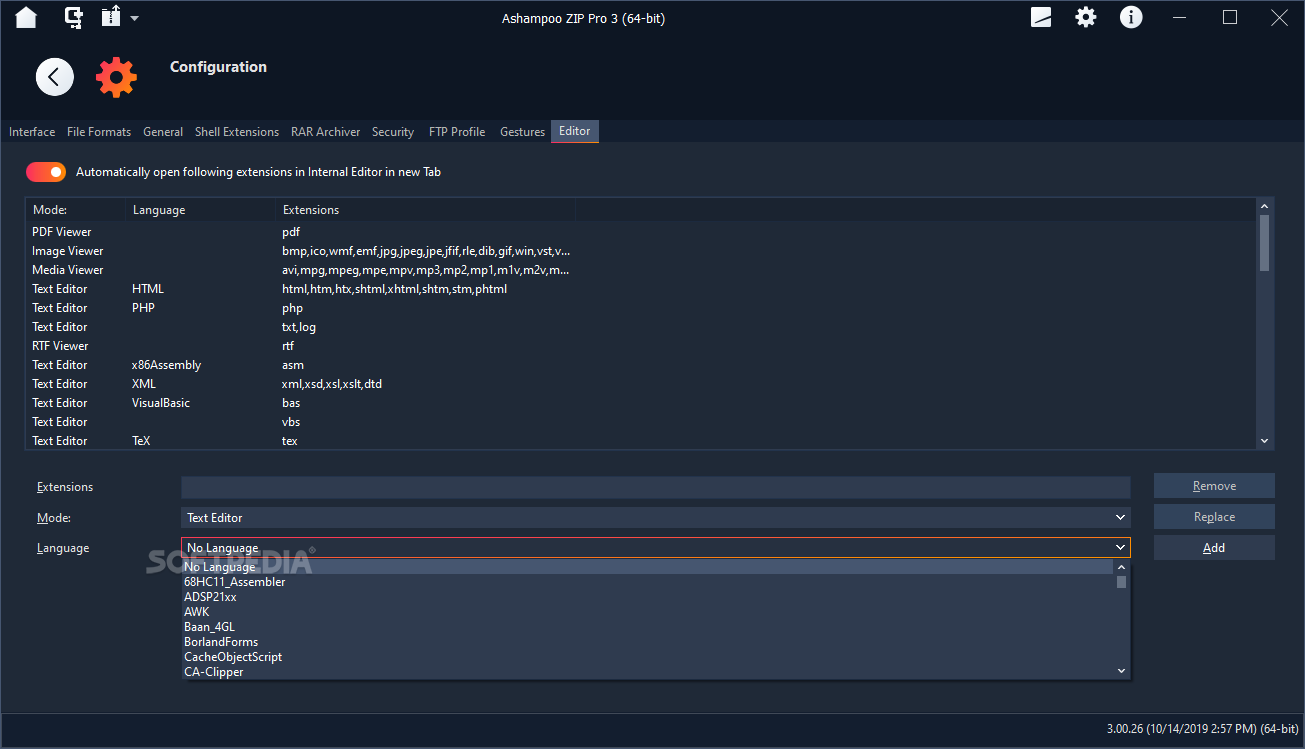Image resolution: width=1305 pixels, height=749 pixels.
Task: Open the info/about icon
Action: 1131,17
